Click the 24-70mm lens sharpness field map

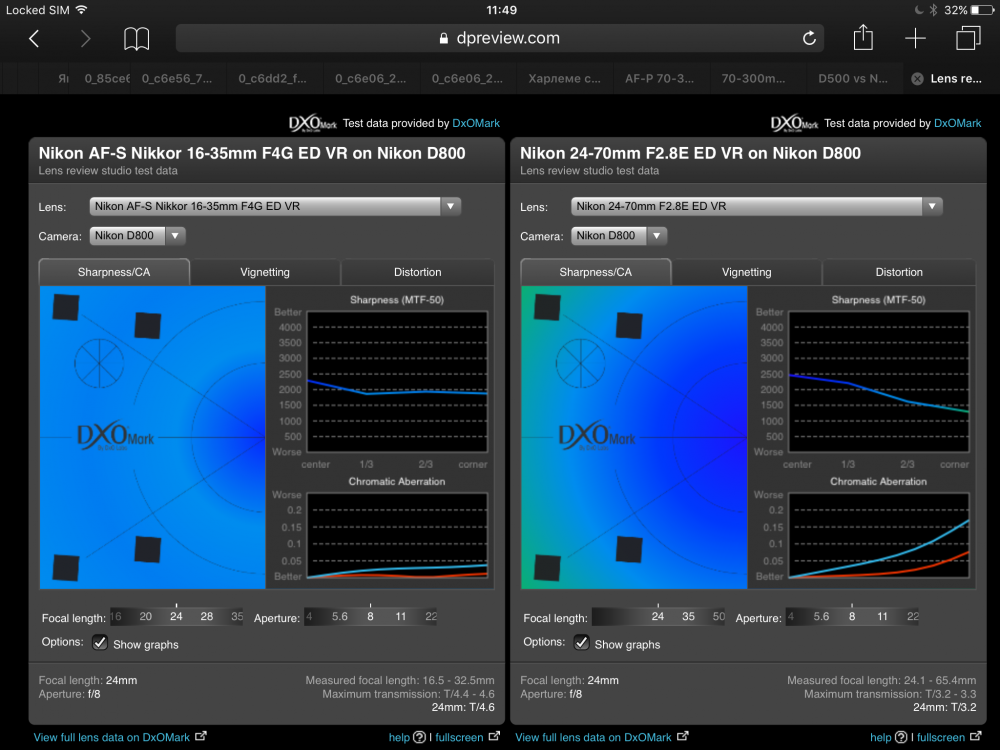click(x=634, y=438)
